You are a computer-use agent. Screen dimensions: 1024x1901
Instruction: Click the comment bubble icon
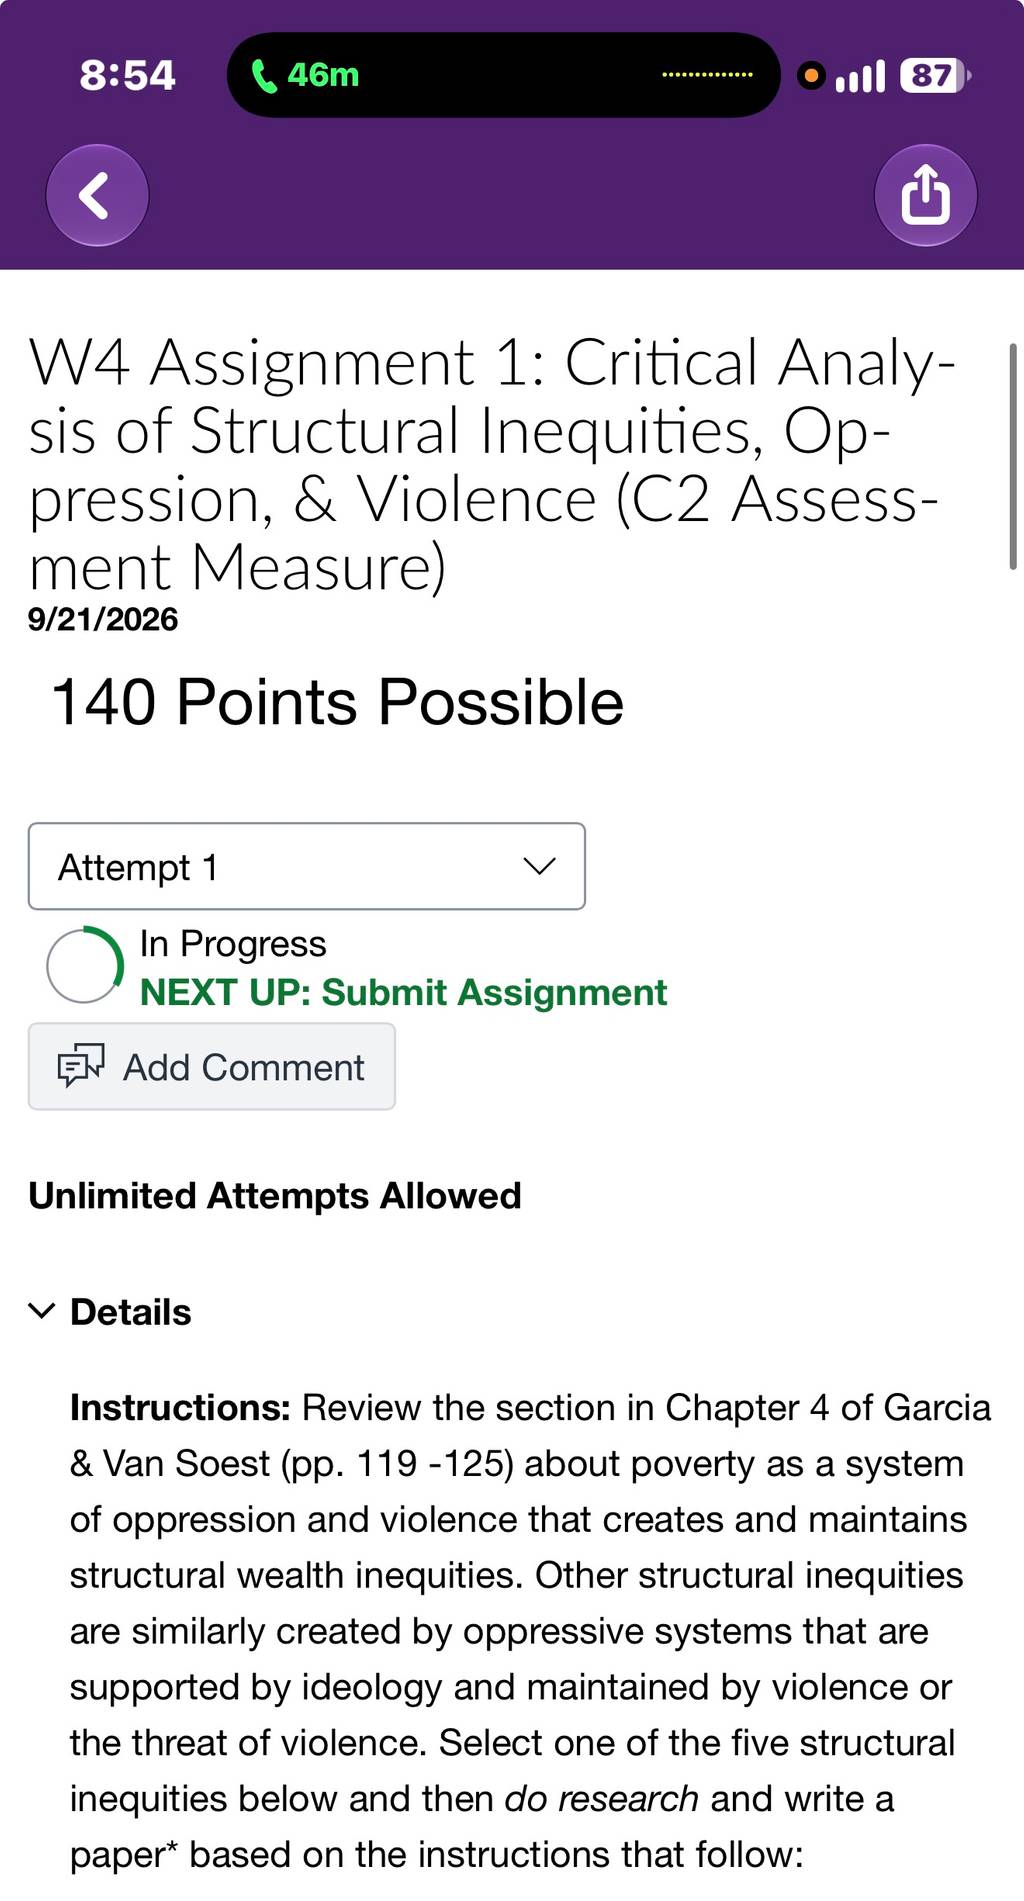tap(81, 1066)
